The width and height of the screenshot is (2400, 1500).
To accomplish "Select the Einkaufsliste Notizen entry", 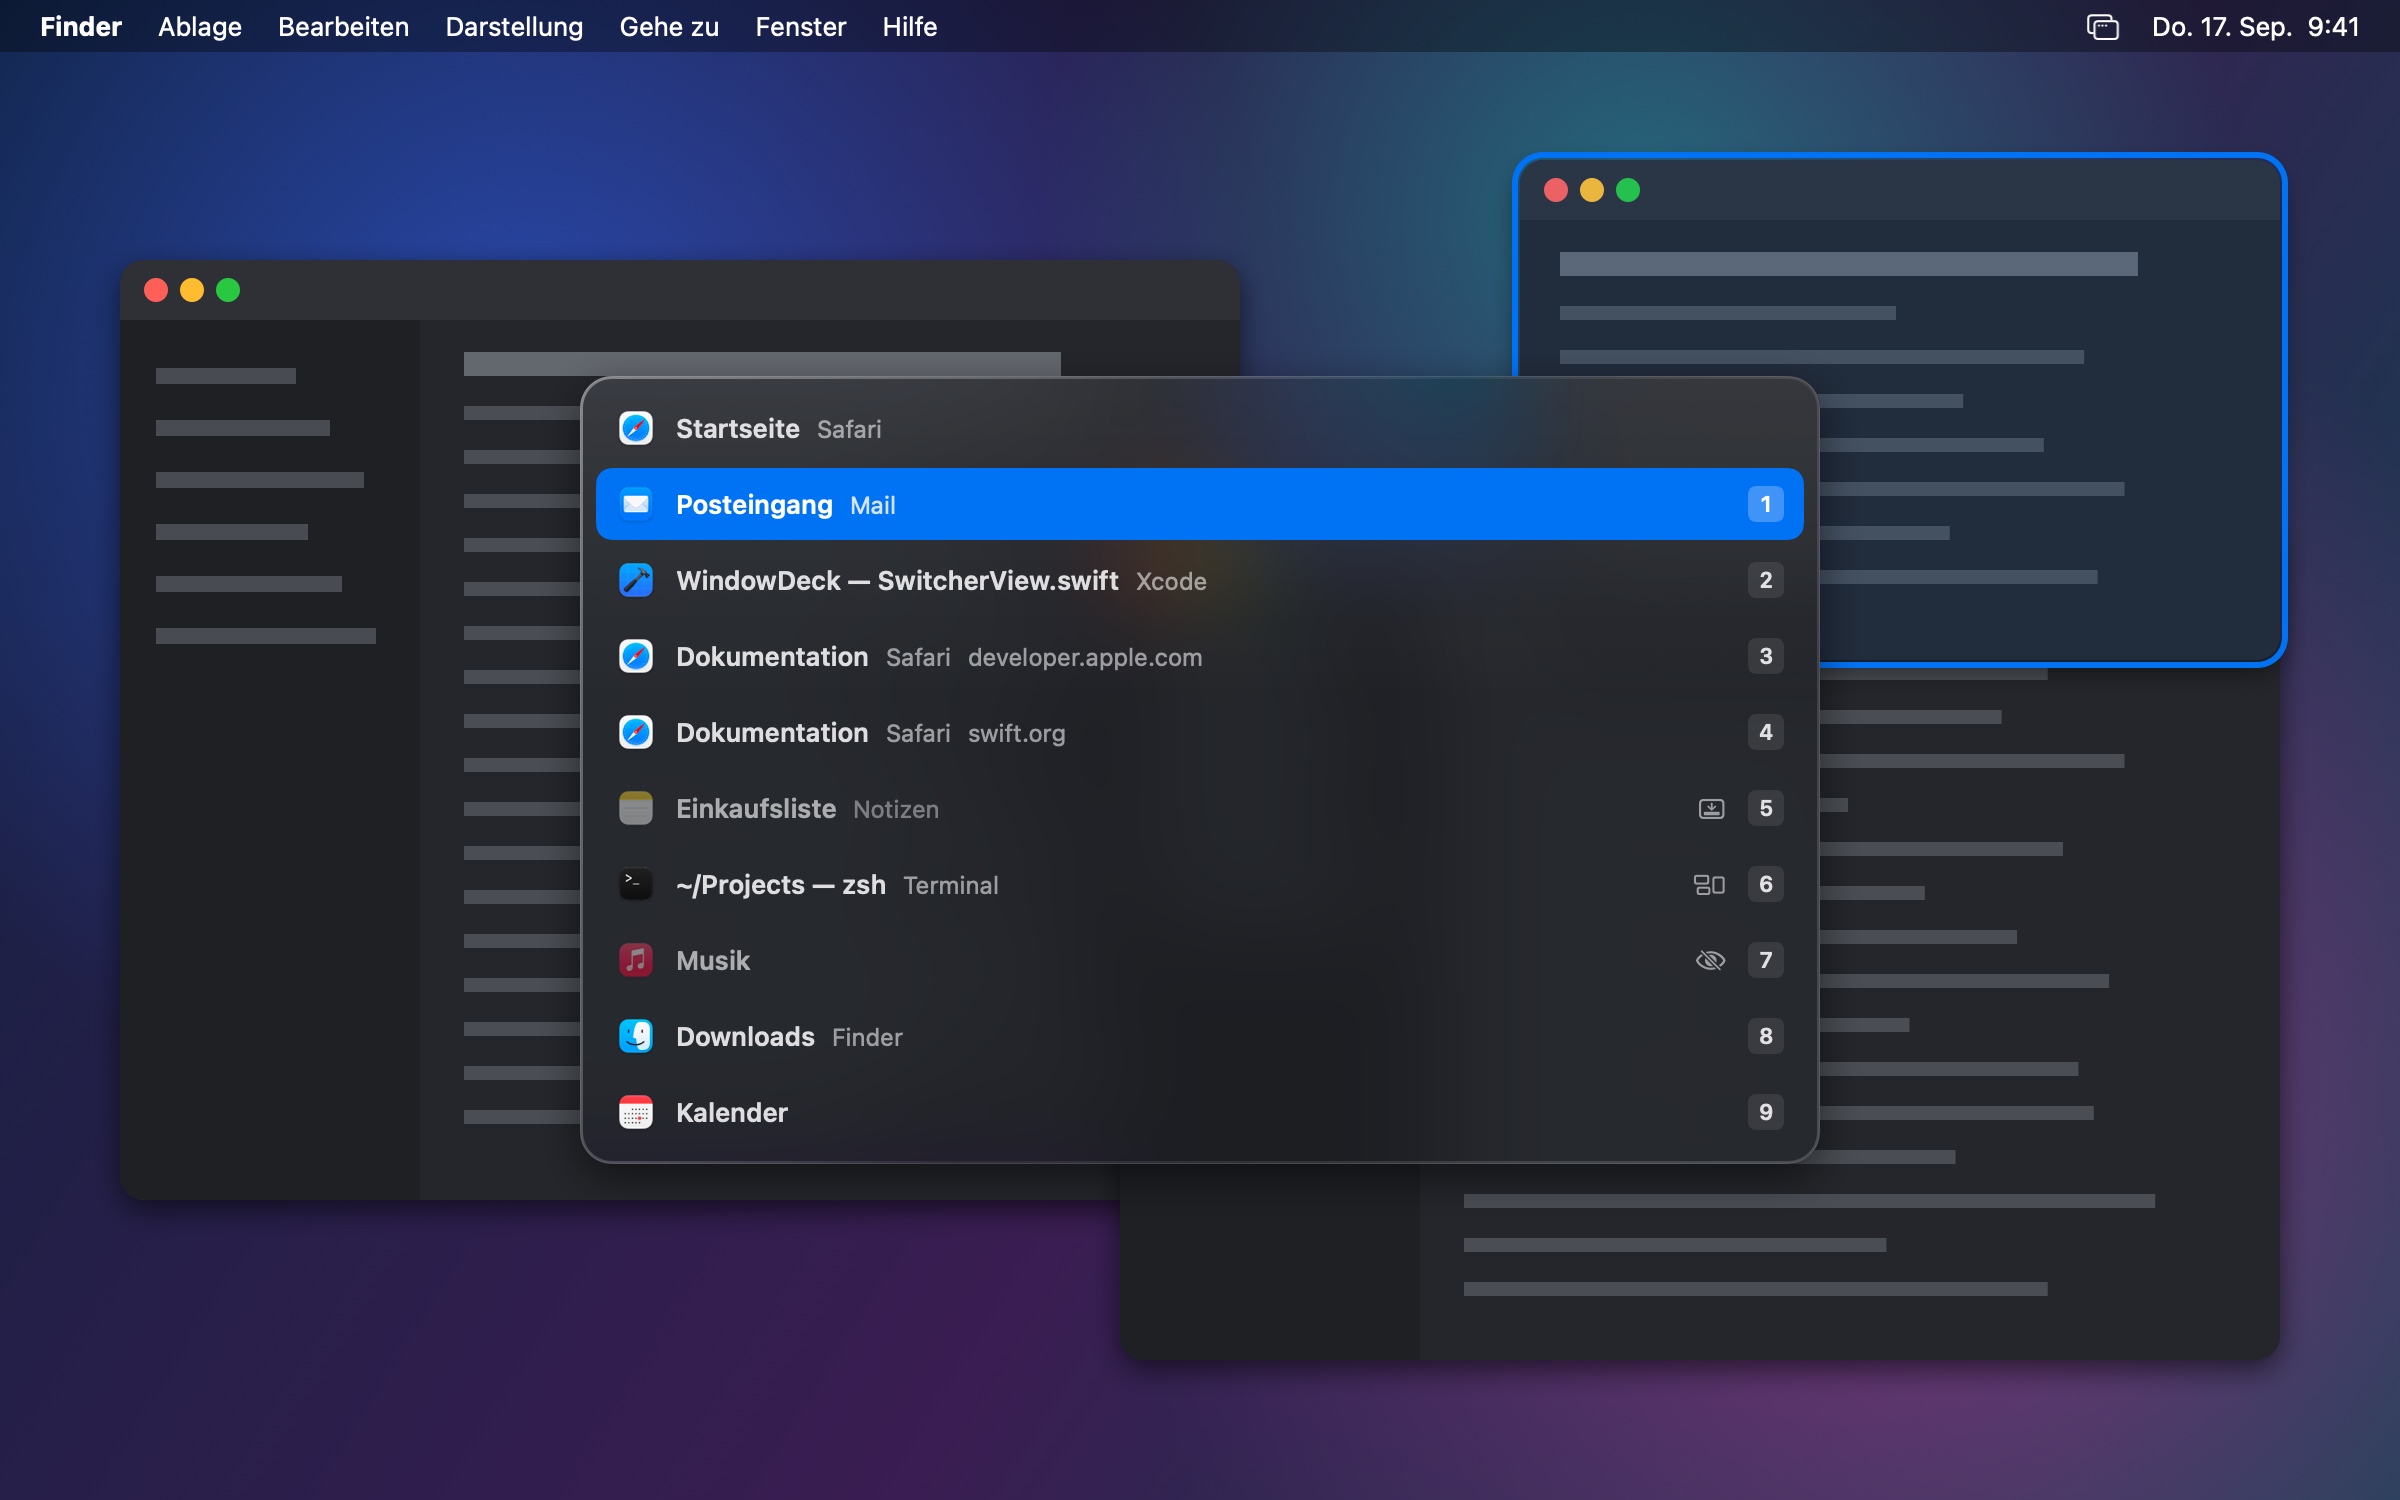I will click(1200, 808).
